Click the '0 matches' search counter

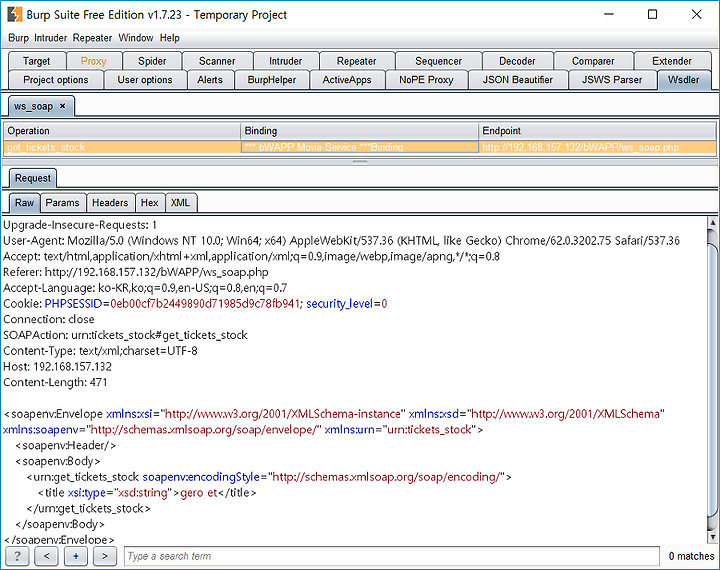(x=691, y=556)
